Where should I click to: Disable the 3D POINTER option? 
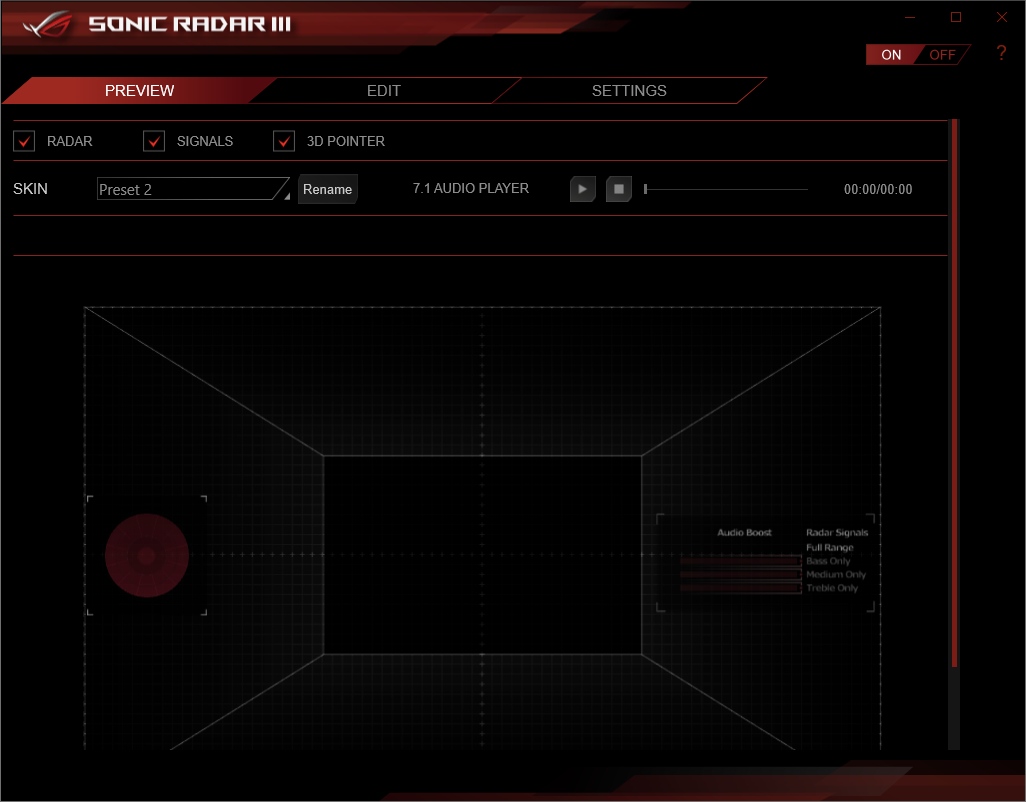coord(283,141)
